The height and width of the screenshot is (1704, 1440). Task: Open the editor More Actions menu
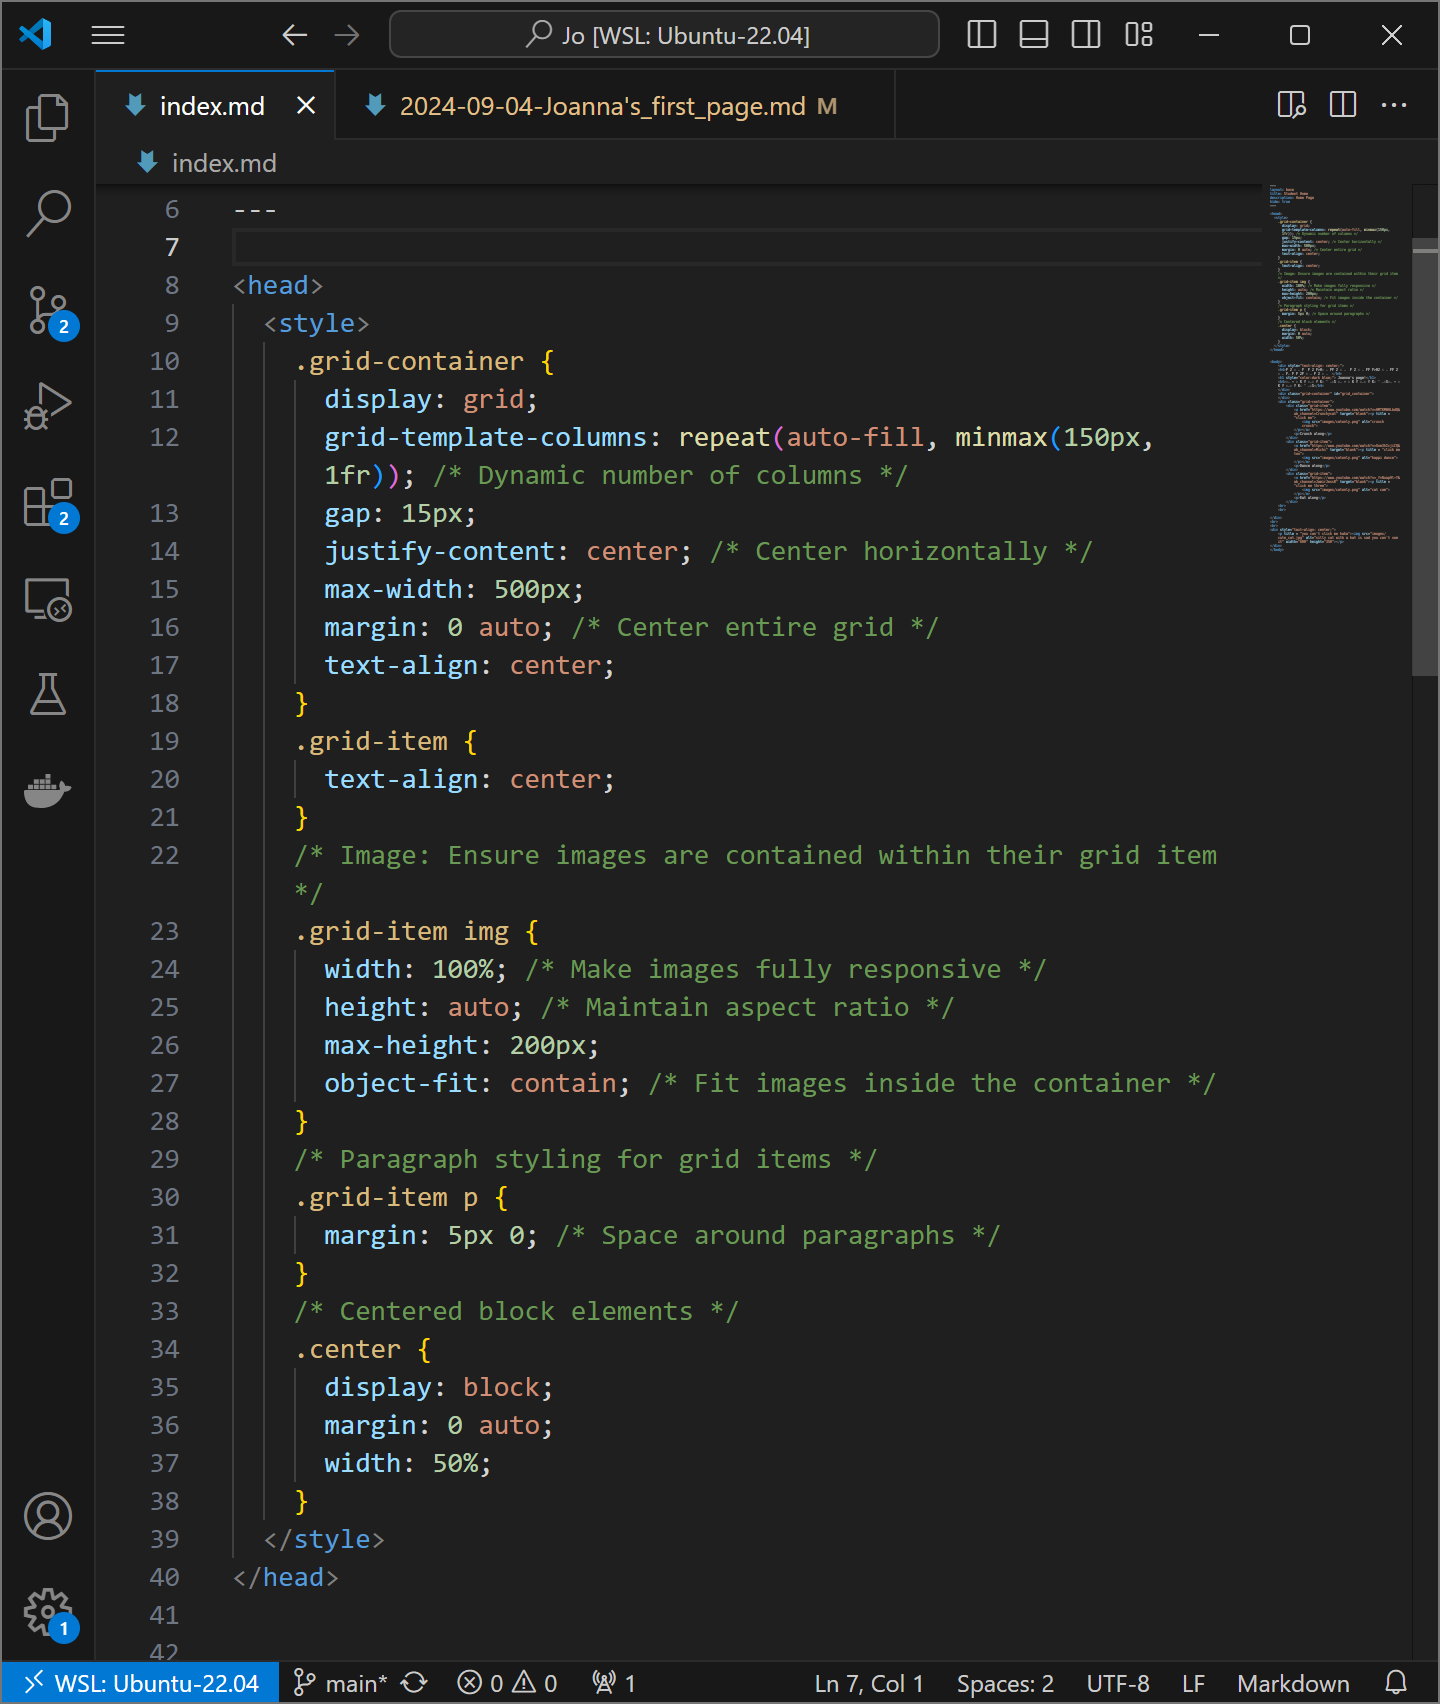pos(1394,105)
